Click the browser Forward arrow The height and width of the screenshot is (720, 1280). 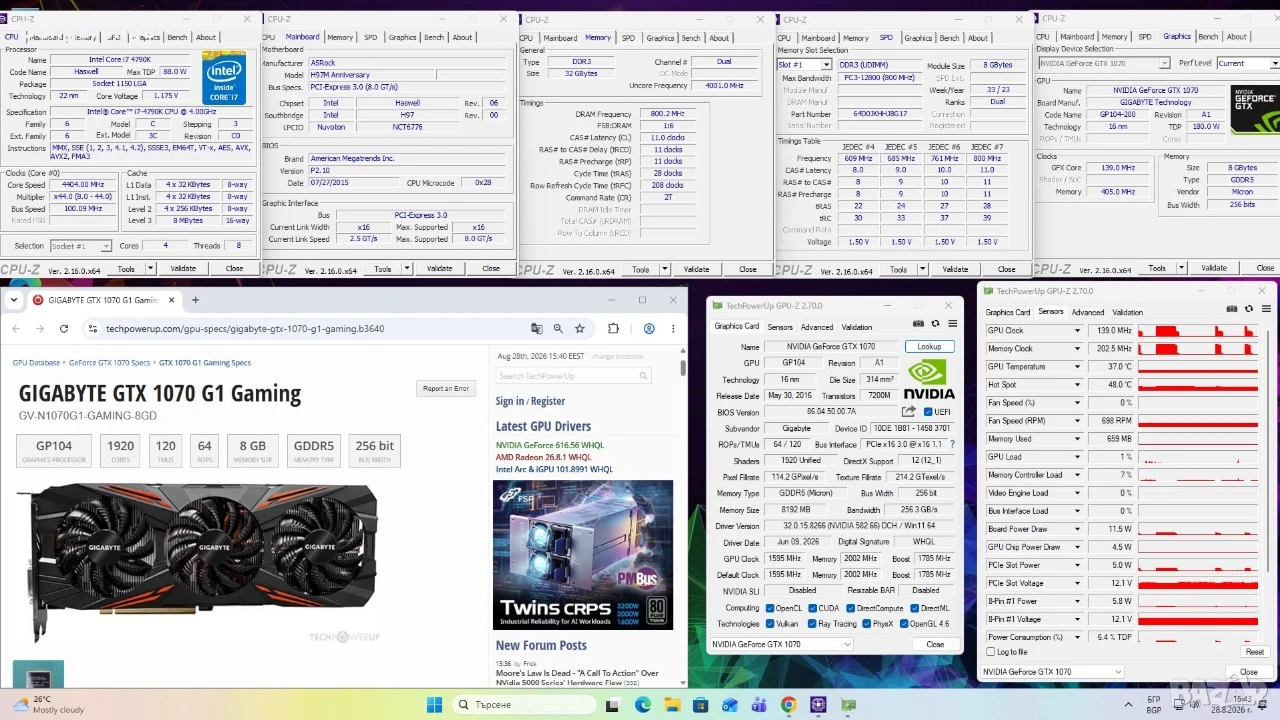(x=40, y=329)
